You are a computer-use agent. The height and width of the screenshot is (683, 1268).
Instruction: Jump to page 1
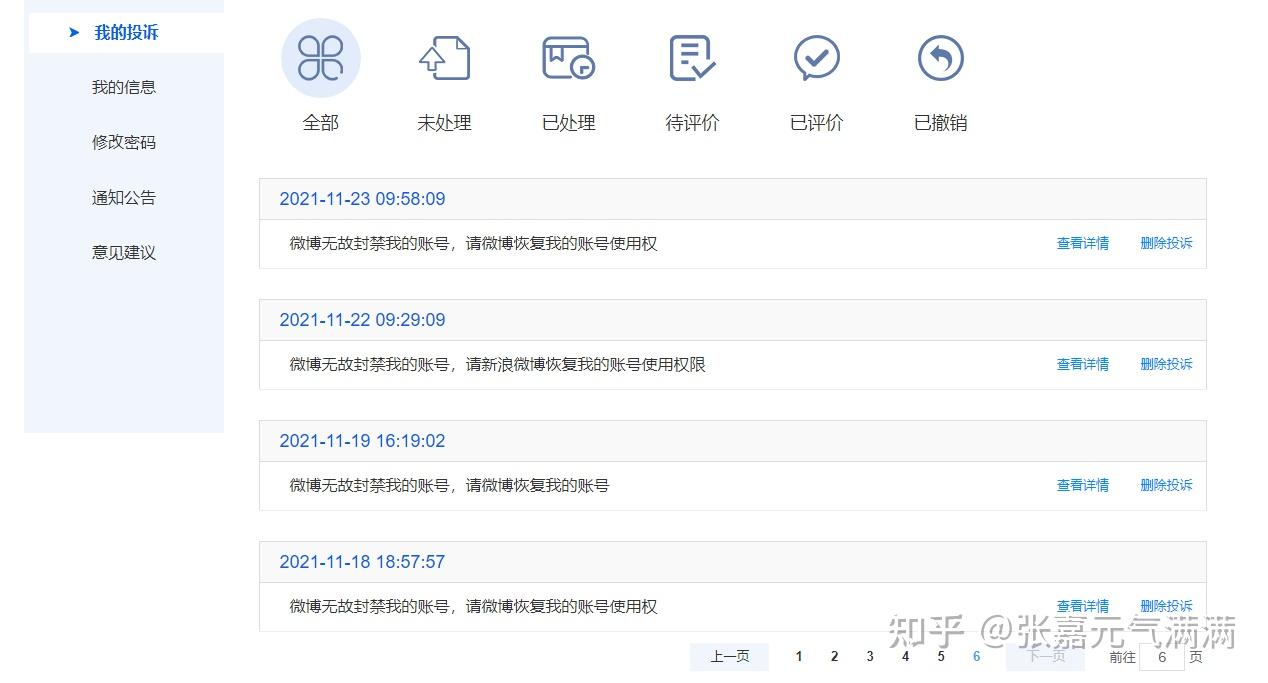(799, 656)
